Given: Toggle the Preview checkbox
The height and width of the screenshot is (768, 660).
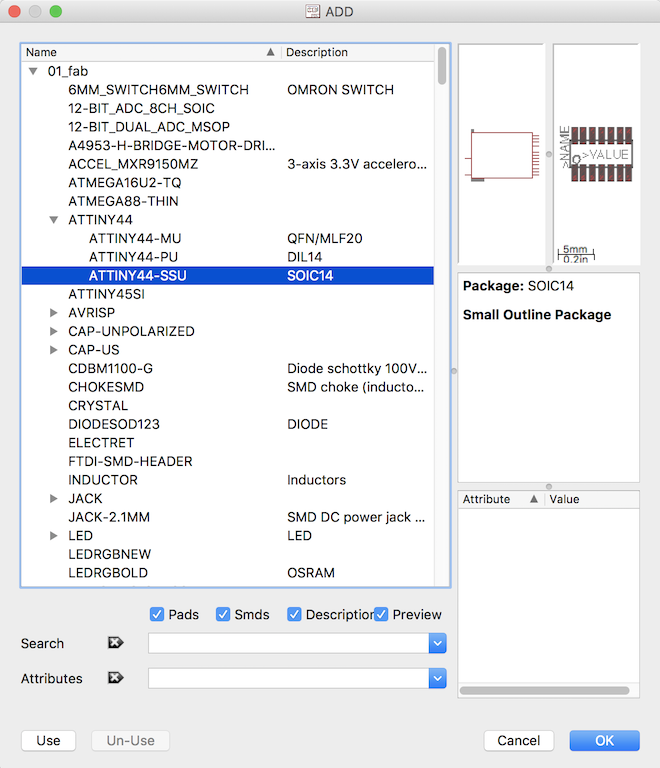Looking at the screenshot, I should coord(381,614).
